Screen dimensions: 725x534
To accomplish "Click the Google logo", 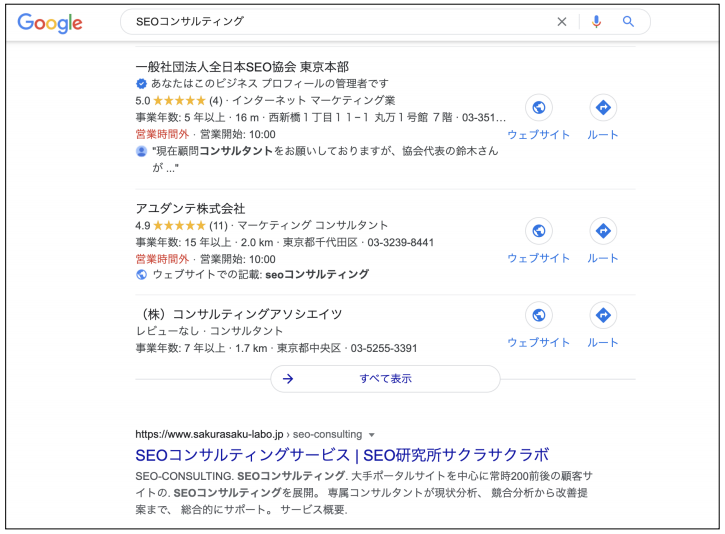I will 50,23.
